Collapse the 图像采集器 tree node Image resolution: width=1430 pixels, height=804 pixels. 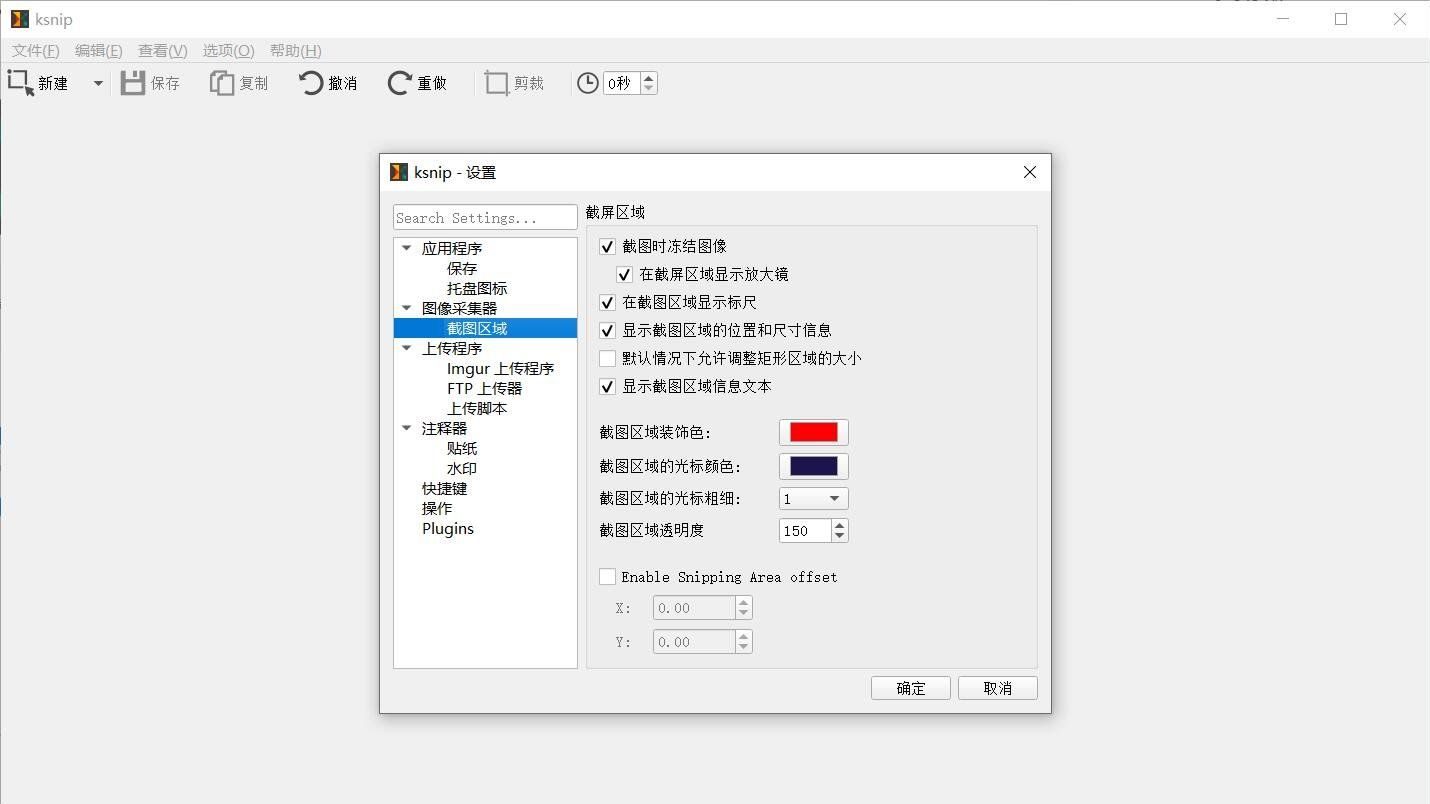click(407, 308)
